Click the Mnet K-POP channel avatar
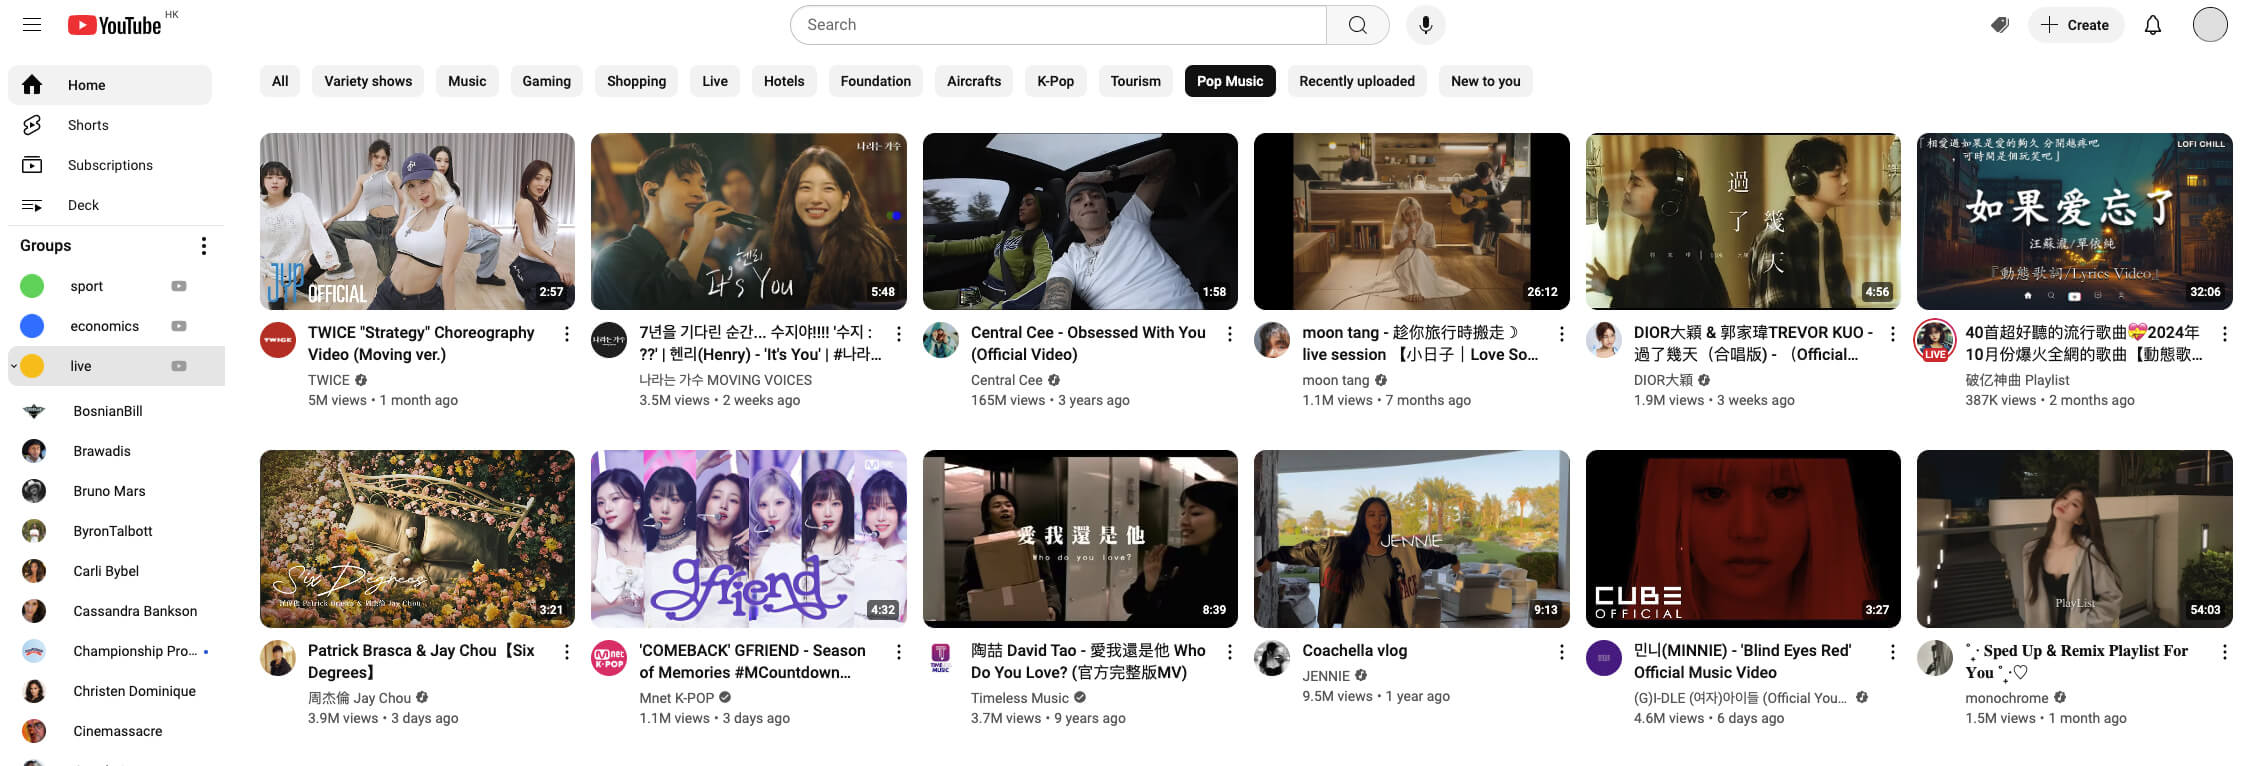The height and width of the screenshot is (766, 2252). (609, 658)
